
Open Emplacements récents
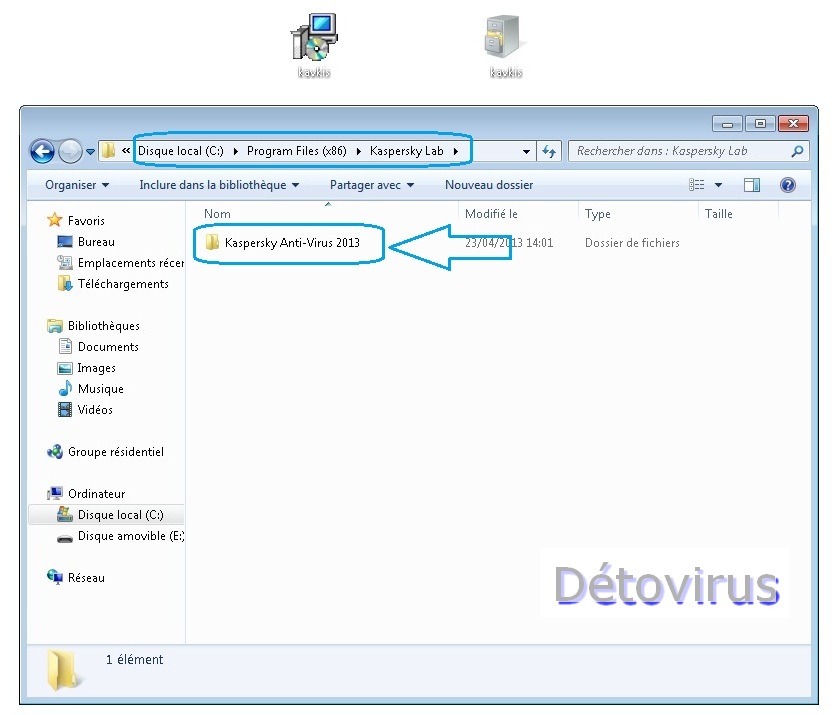coord(130,263)
